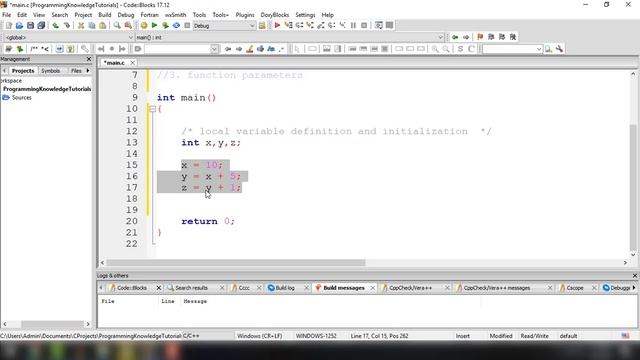
Task: Close the Logs & others panel
Action: tap(635, 276)
